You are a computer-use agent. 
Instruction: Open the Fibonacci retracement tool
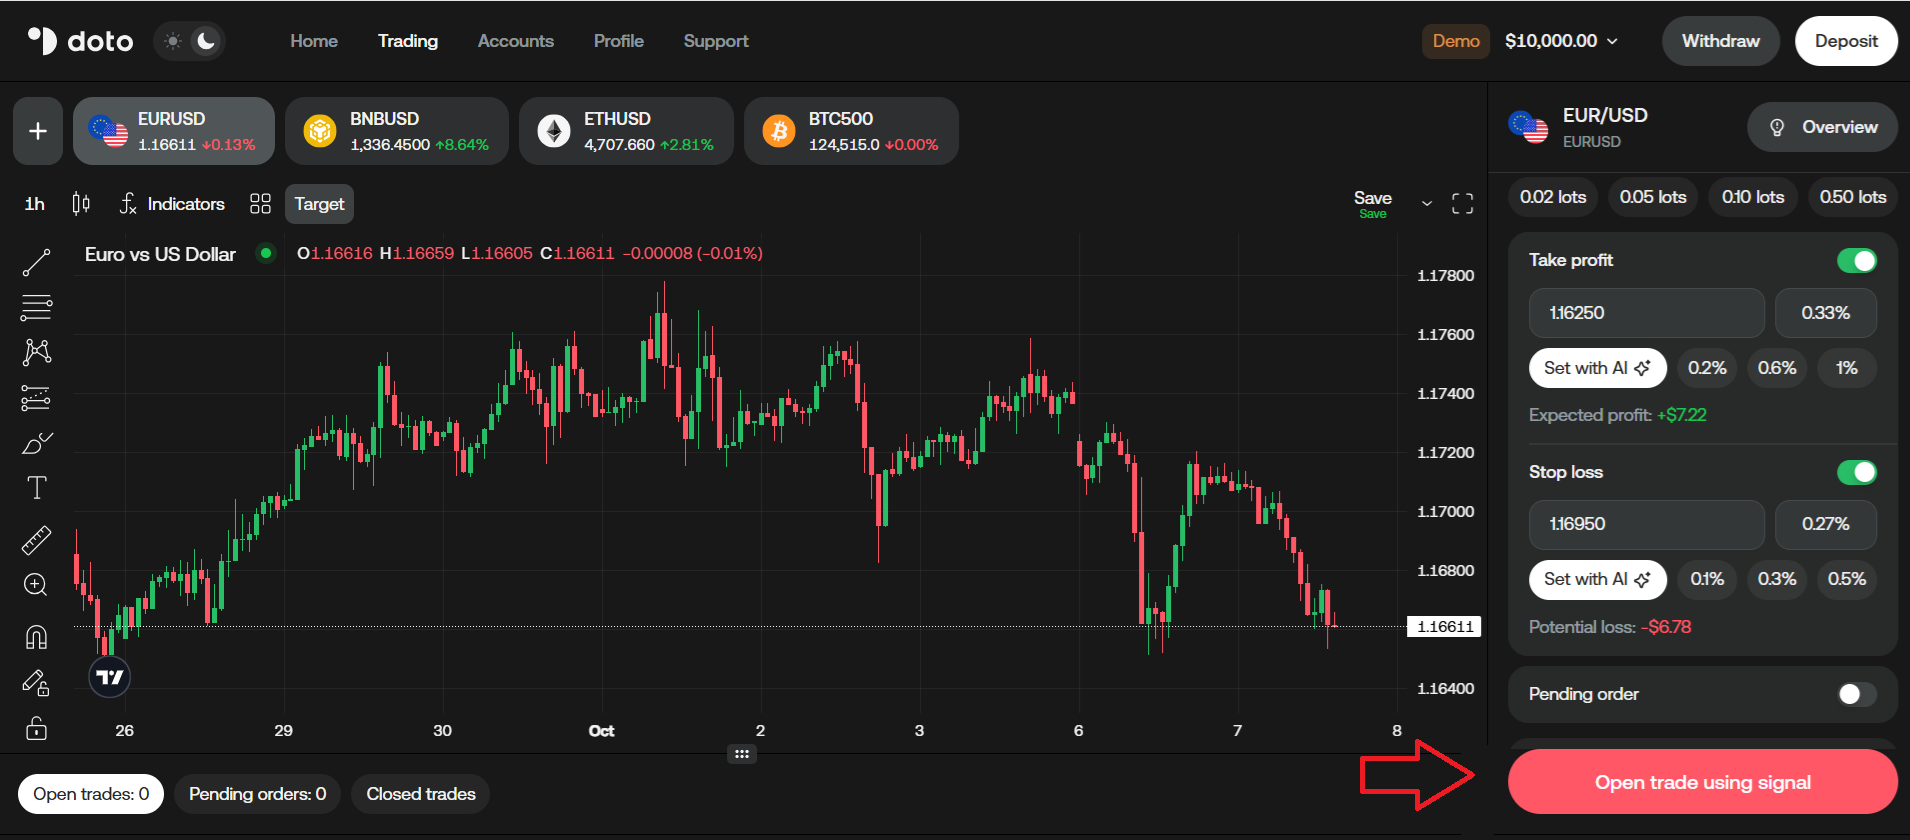click(36, 307)
